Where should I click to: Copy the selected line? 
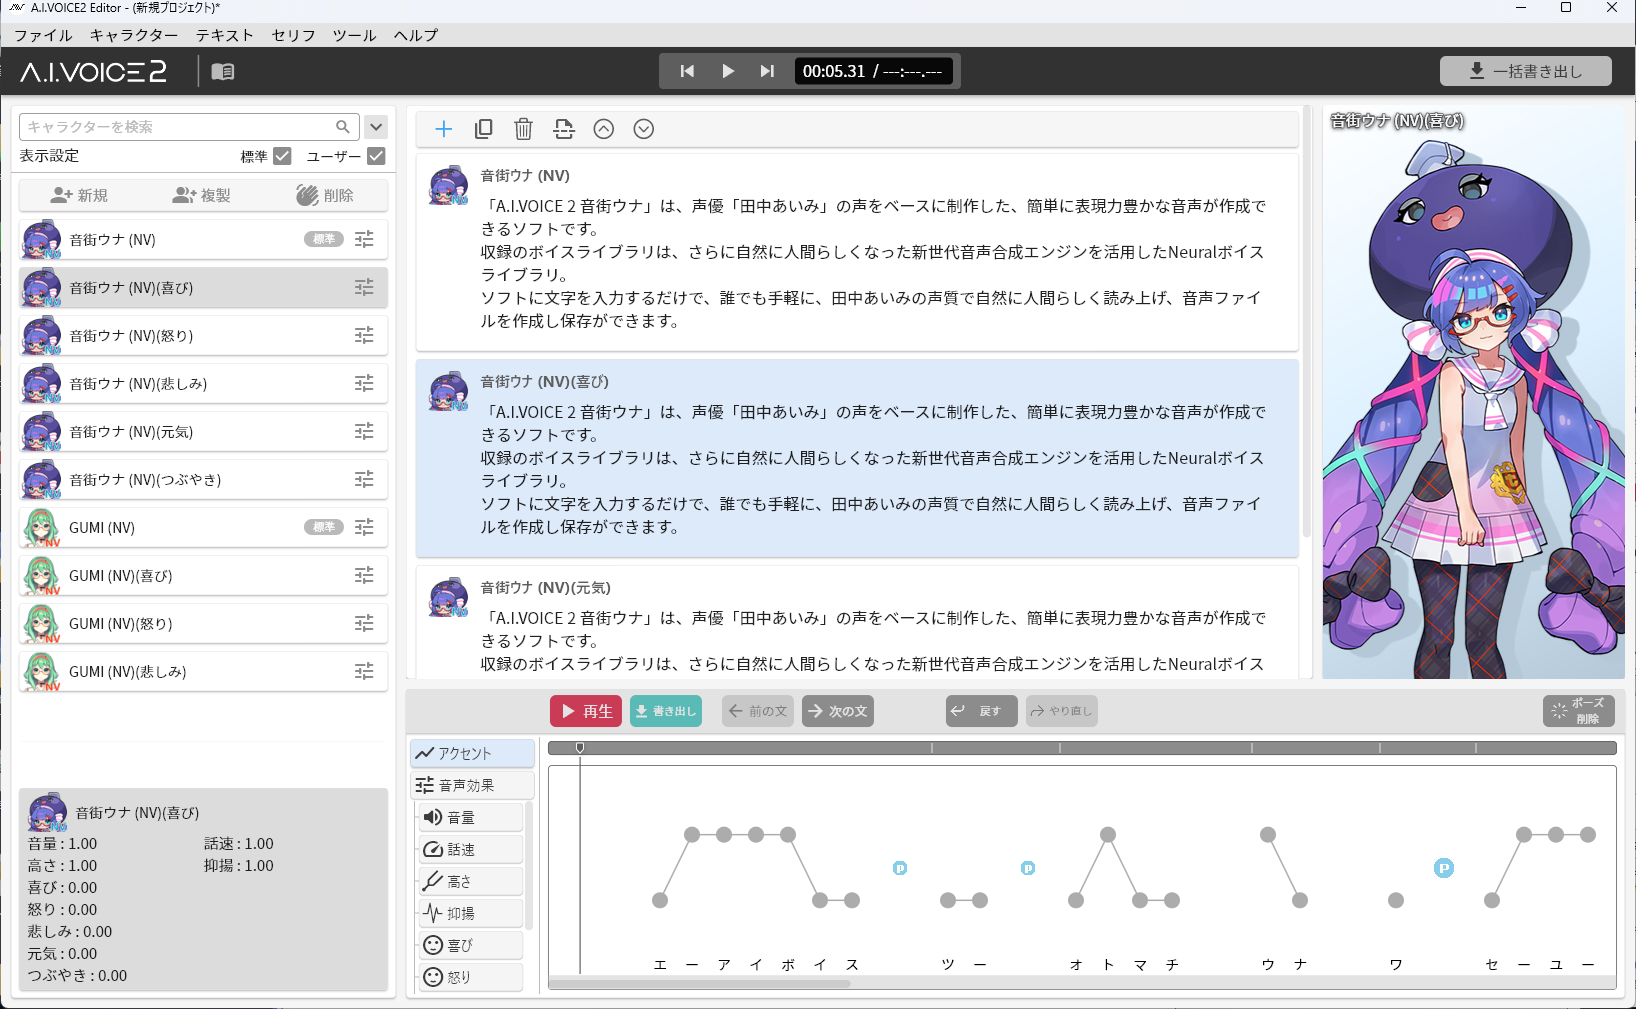(x=484, y=129)
